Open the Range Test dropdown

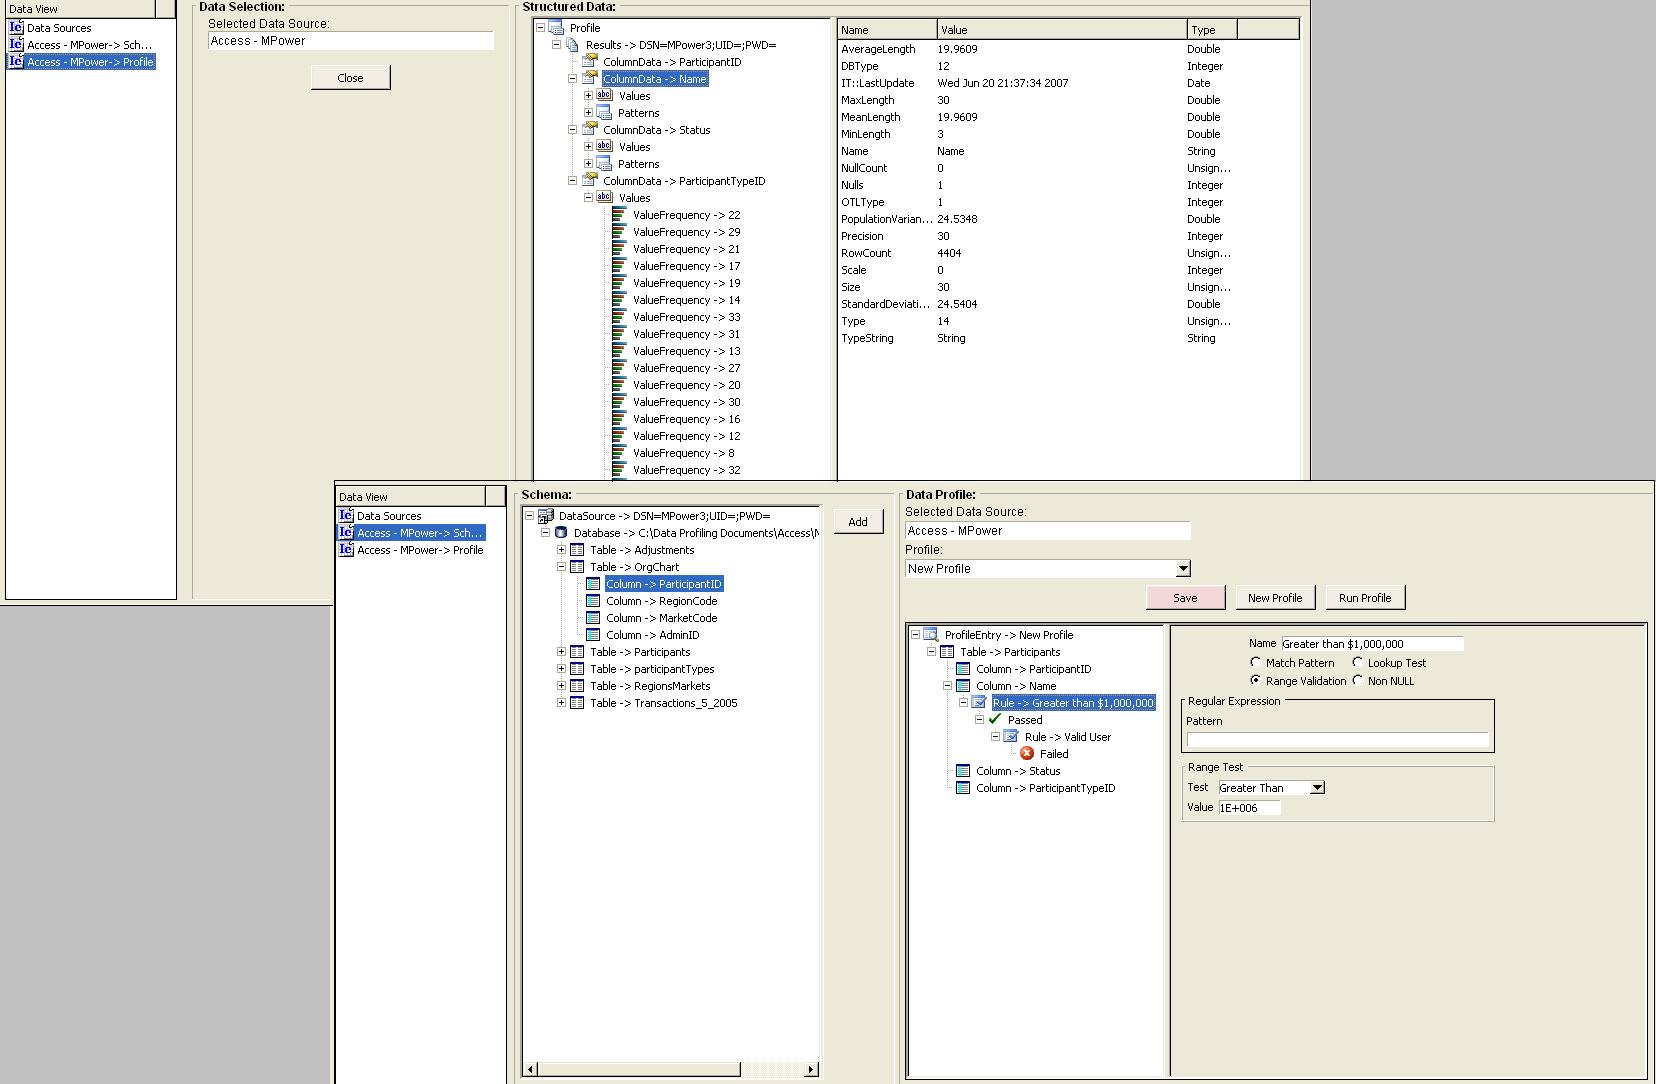point(1317,788)
